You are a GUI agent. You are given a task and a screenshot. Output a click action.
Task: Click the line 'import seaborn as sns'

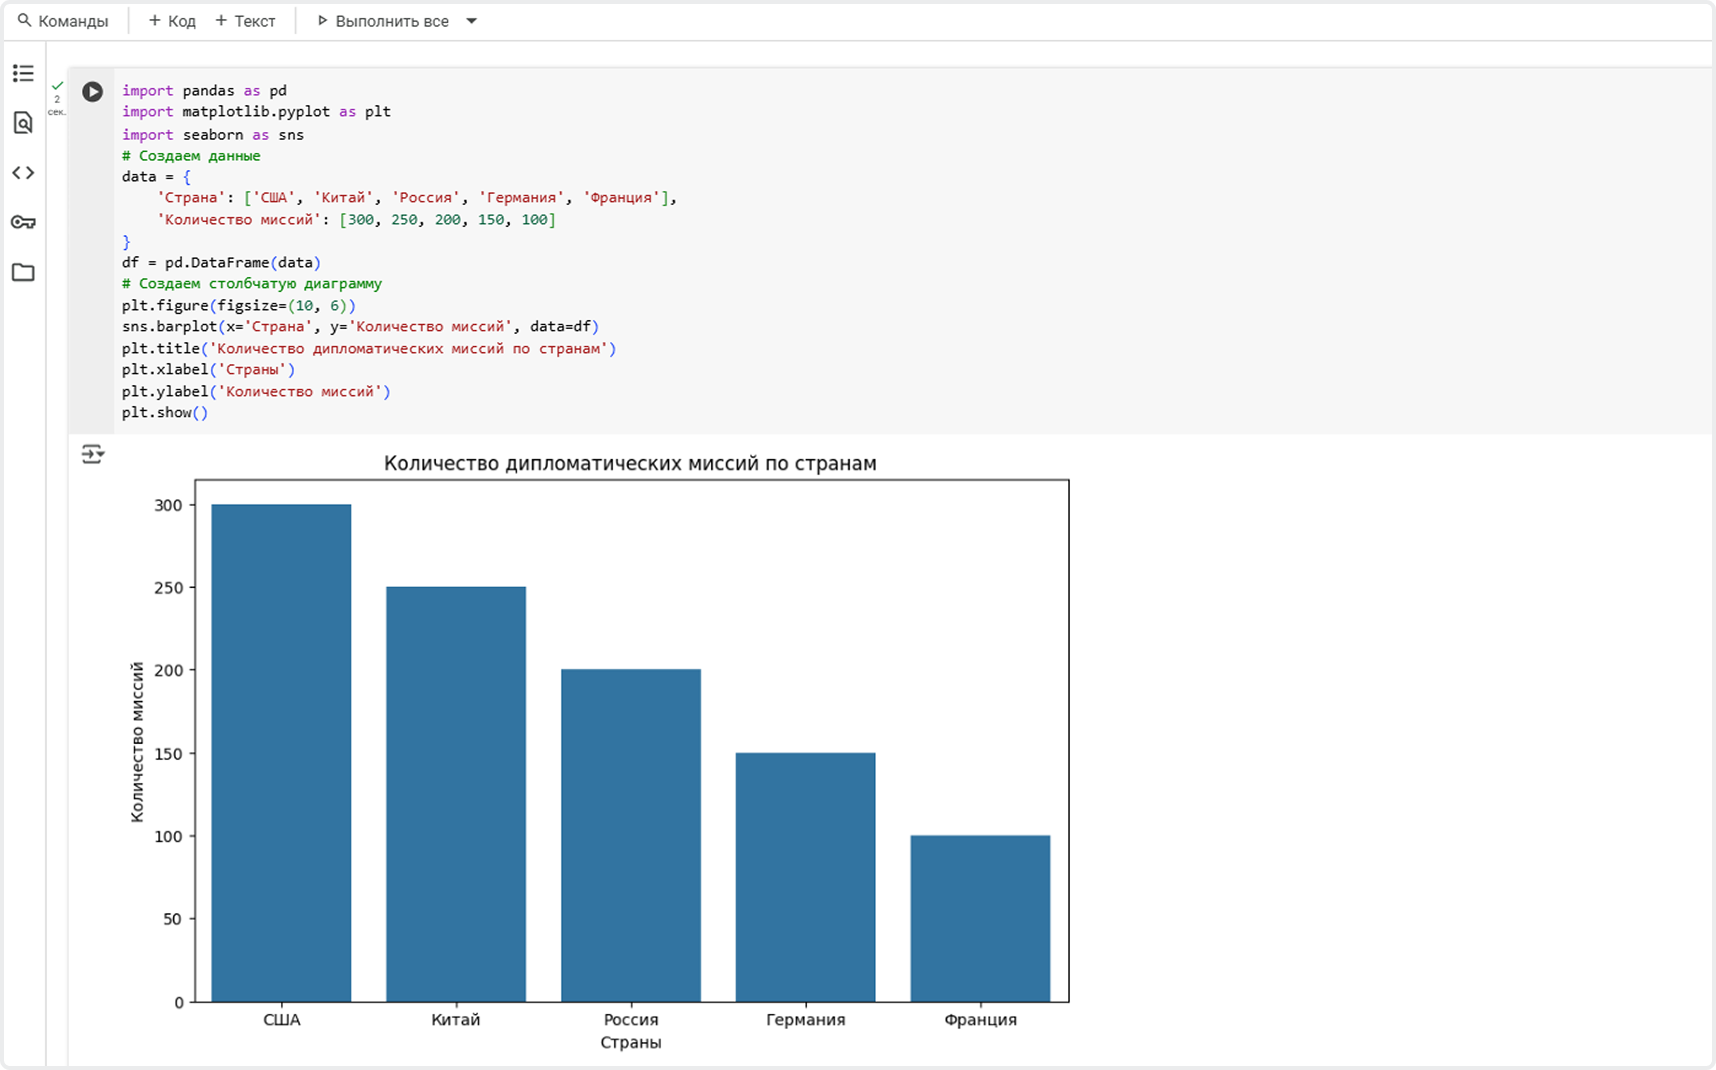tap(213, 134)
